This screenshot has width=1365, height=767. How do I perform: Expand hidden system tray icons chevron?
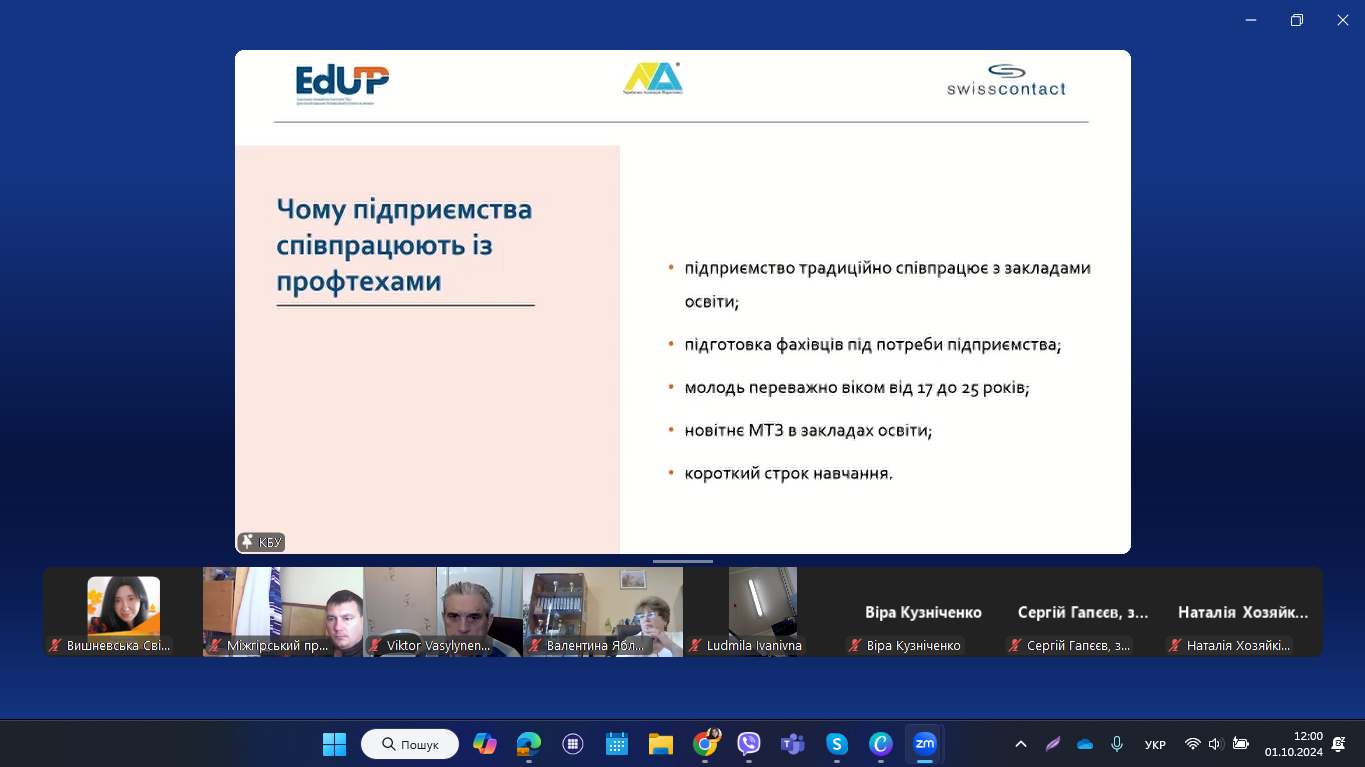pos(1020,744)
